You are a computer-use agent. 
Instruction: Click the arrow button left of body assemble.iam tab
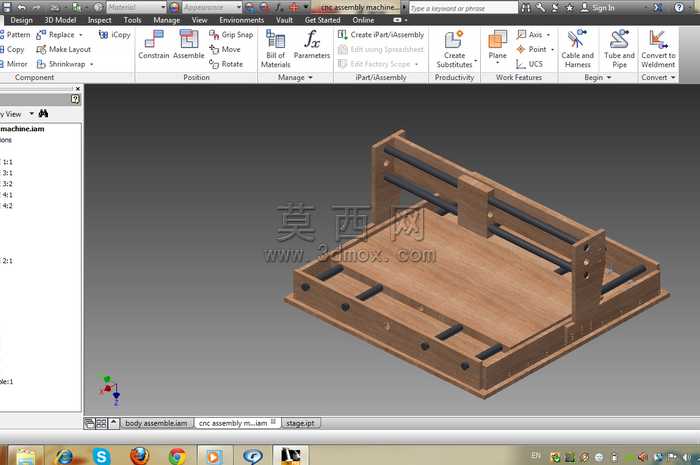[113, 423]
